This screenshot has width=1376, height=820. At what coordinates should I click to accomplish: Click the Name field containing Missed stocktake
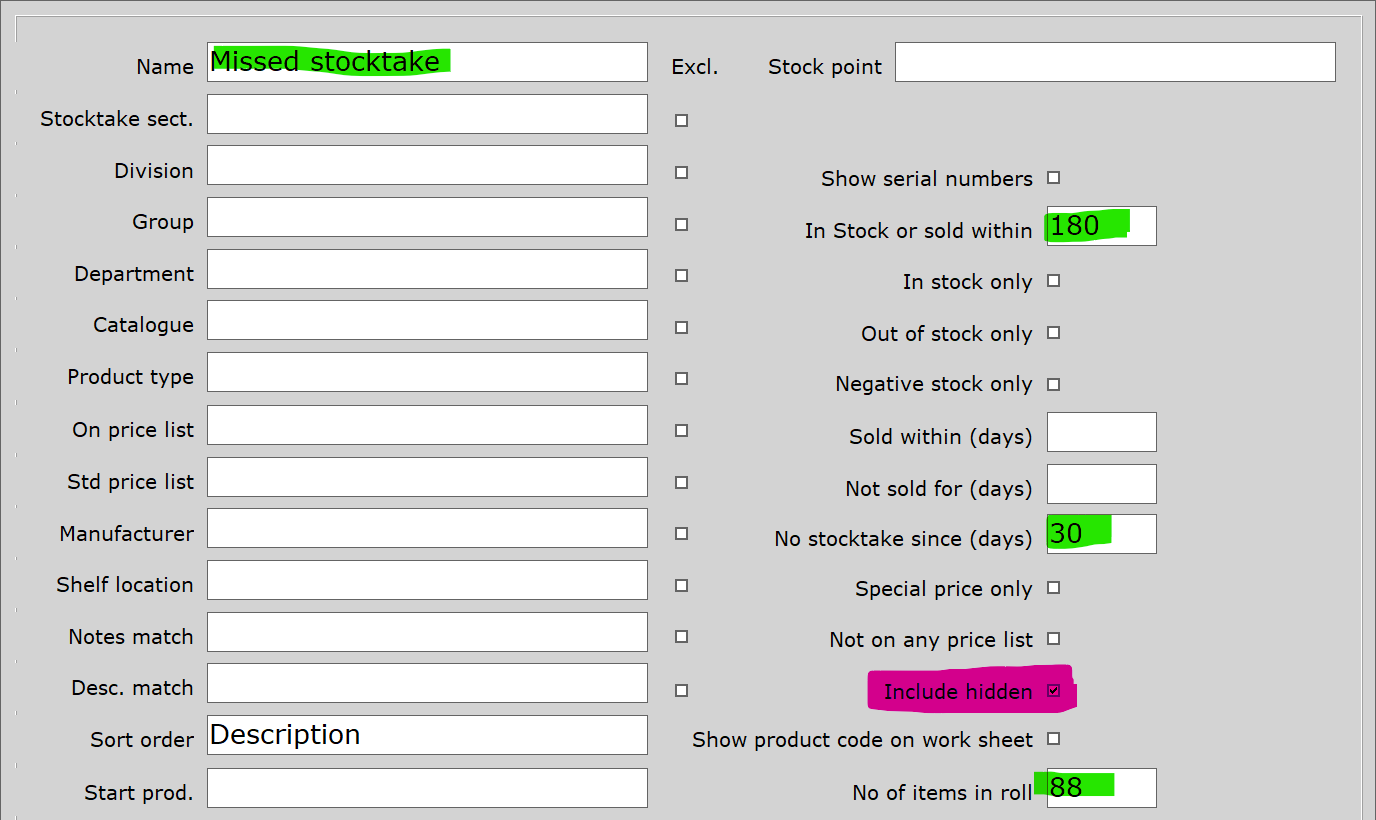click(427, 62)
